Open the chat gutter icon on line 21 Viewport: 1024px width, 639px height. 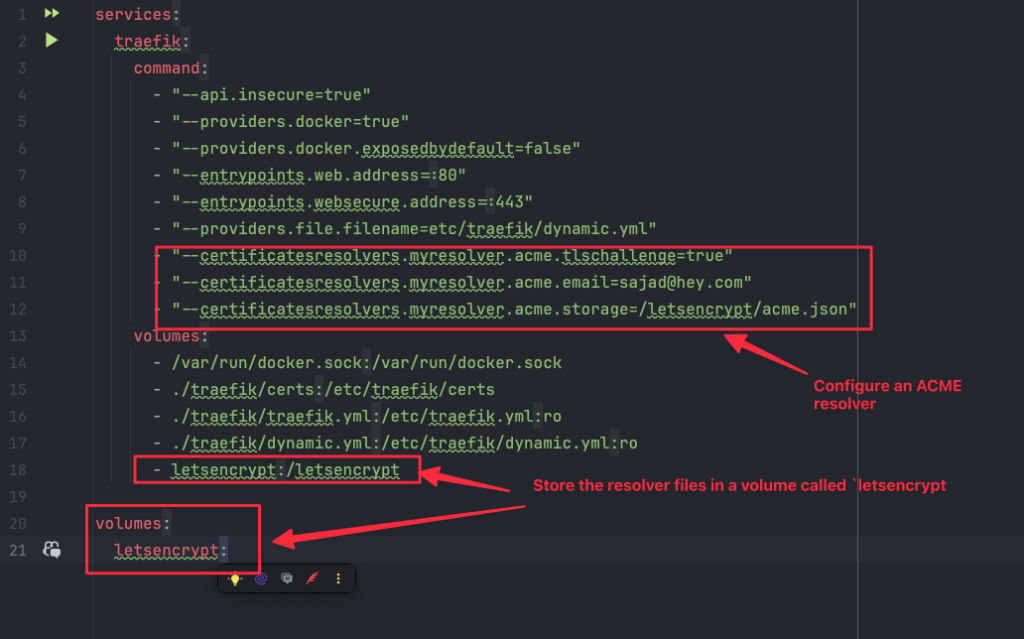(52, 549)
